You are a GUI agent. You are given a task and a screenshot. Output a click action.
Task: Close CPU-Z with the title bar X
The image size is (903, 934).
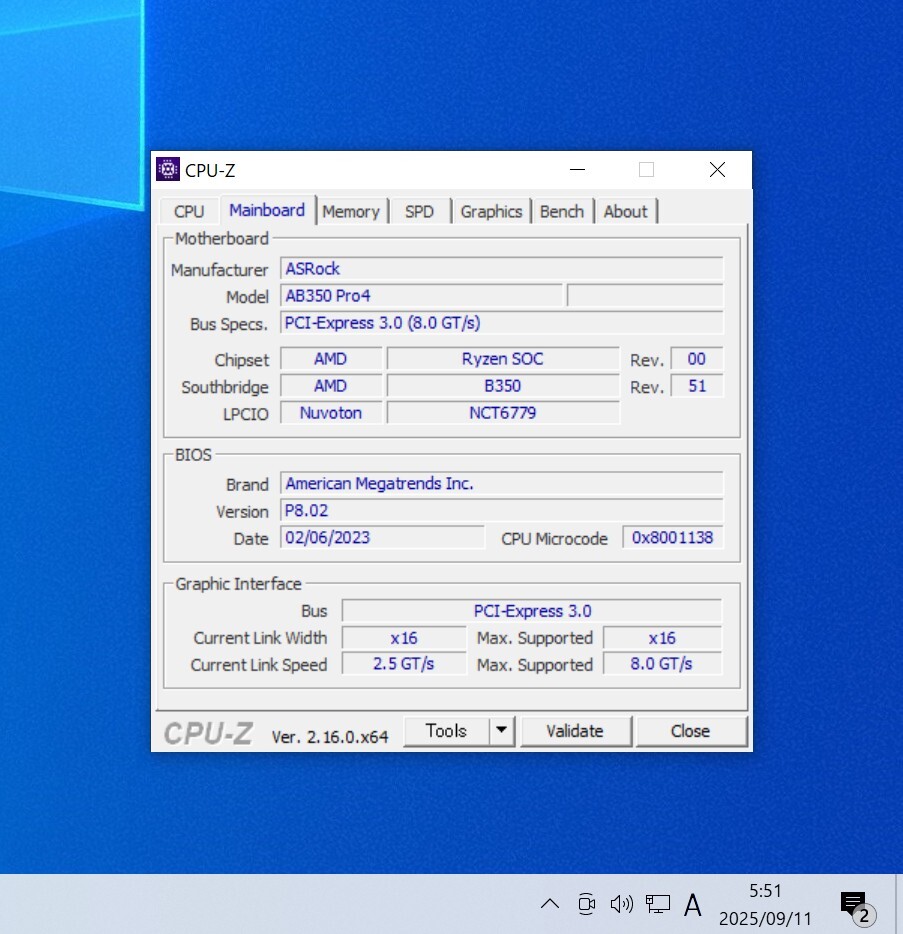coord(717,170)
